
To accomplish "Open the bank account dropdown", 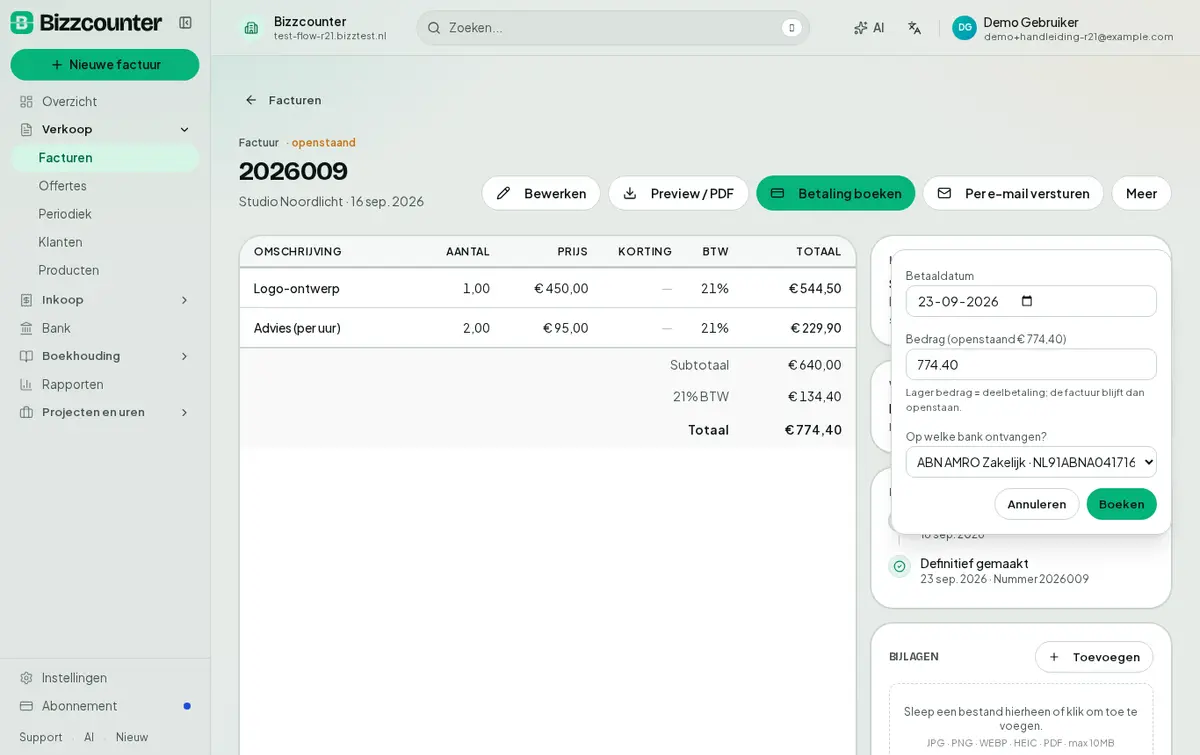I will tap(1031, 462).
